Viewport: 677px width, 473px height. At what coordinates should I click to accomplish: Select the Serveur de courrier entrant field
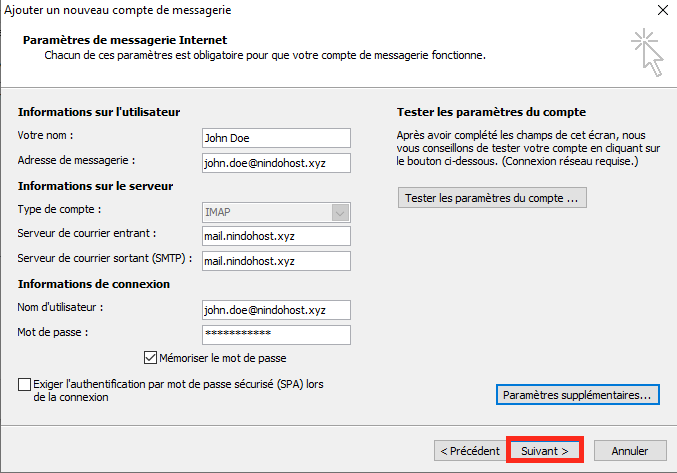[275, 236]
